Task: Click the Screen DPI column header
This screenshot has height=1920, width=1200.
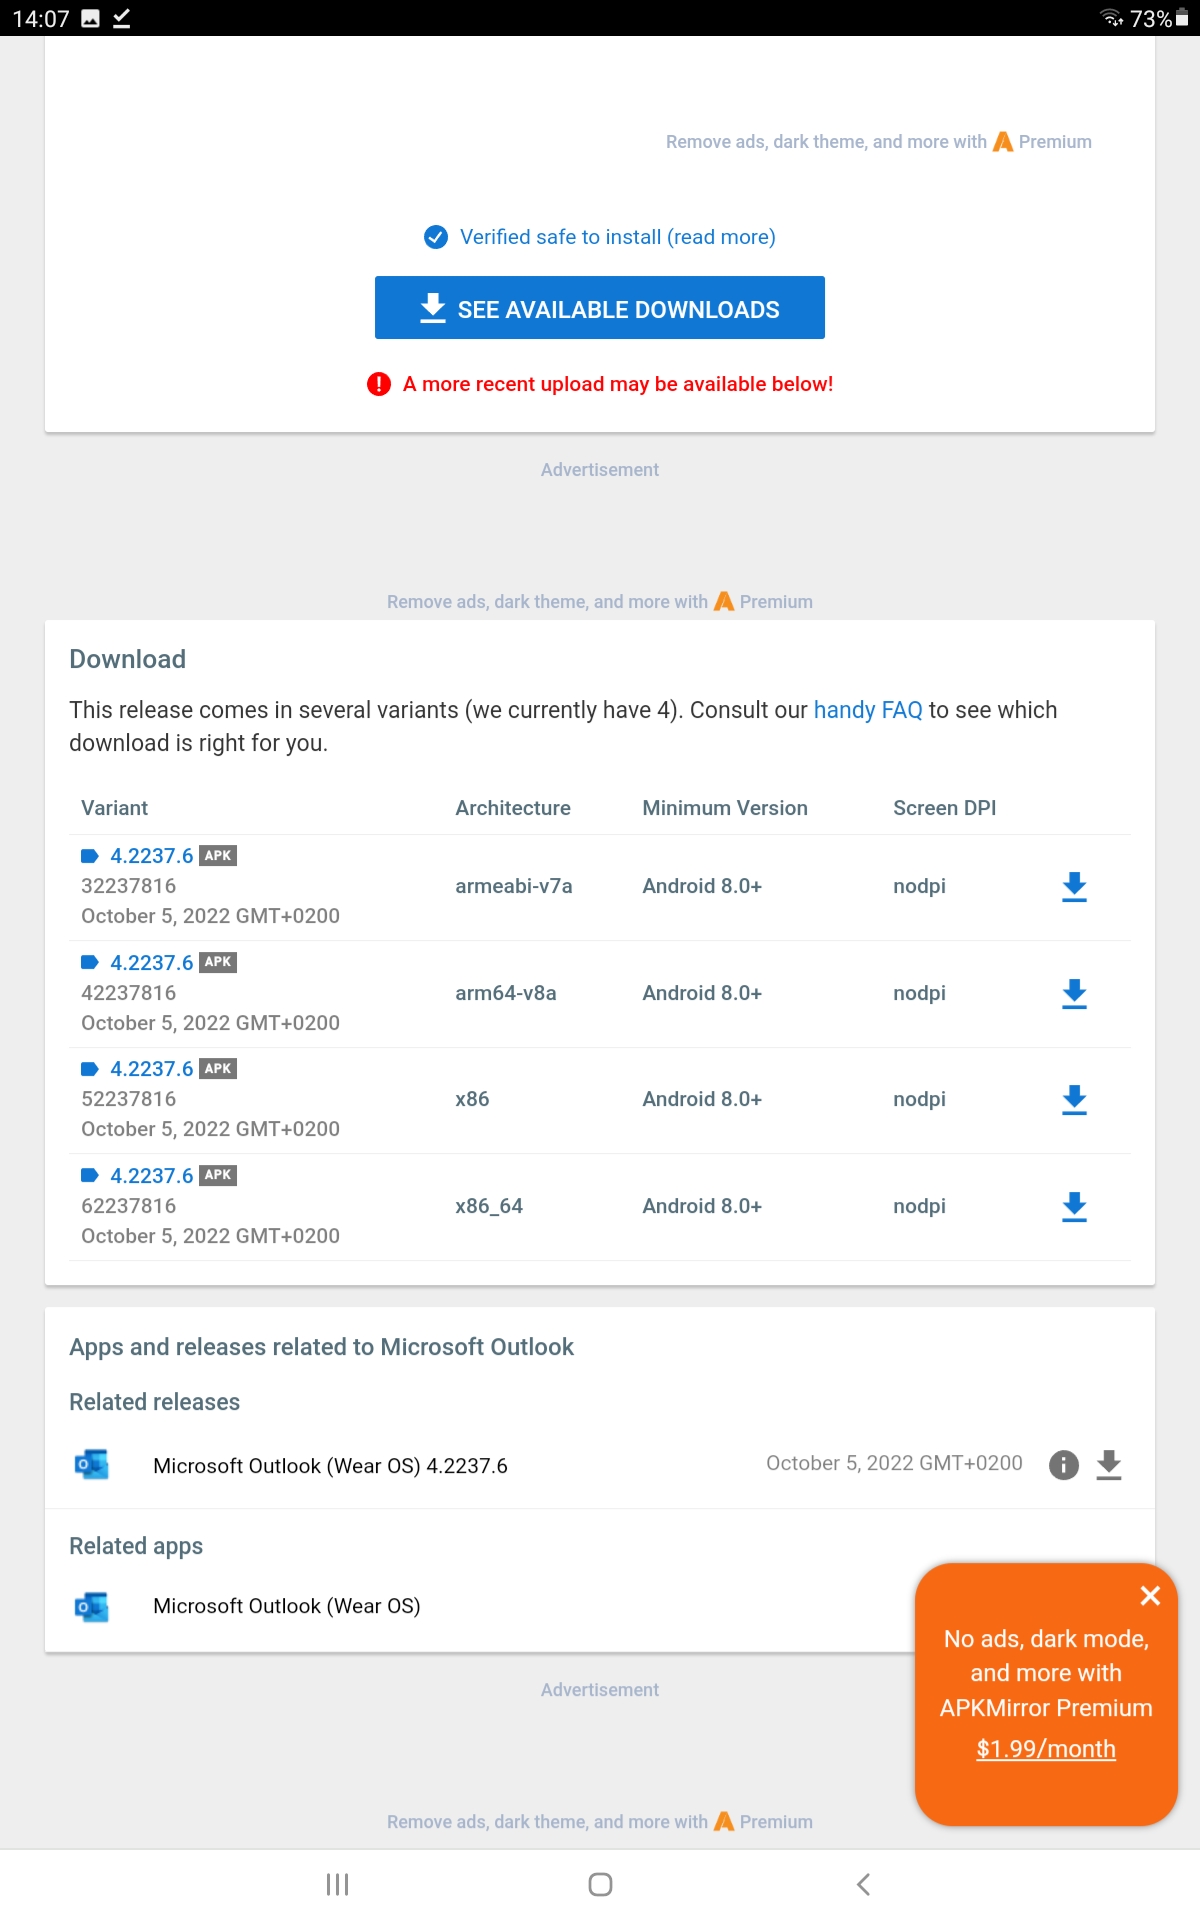Action: tap(945, 808)
